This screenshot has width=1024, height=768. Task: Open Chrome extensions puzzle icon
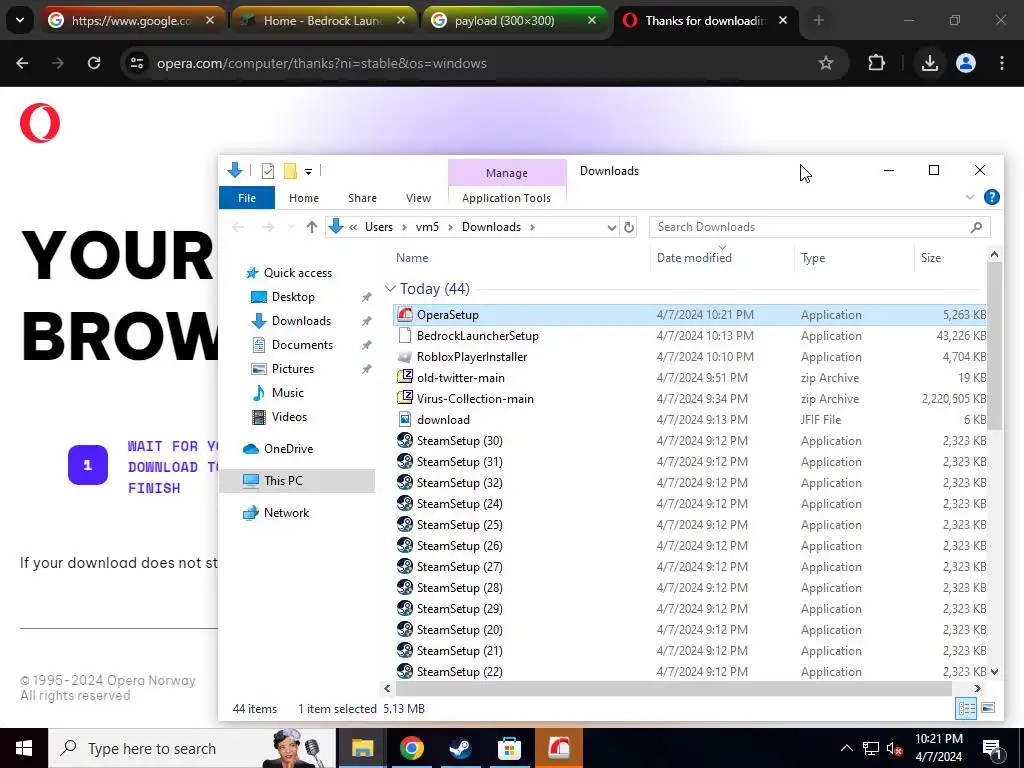click(x=876, y=63)
